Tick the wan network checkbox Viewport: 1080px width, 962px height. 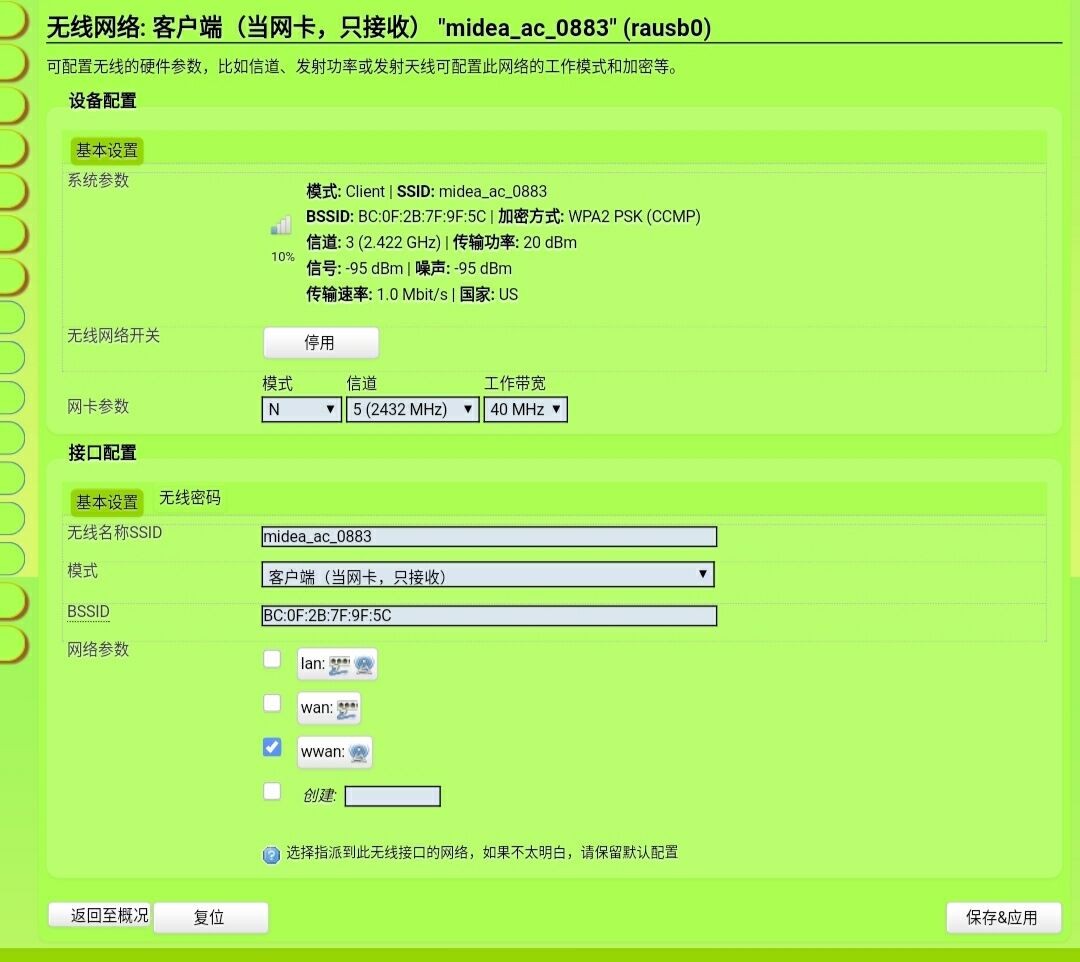click(x=272, y=703)
